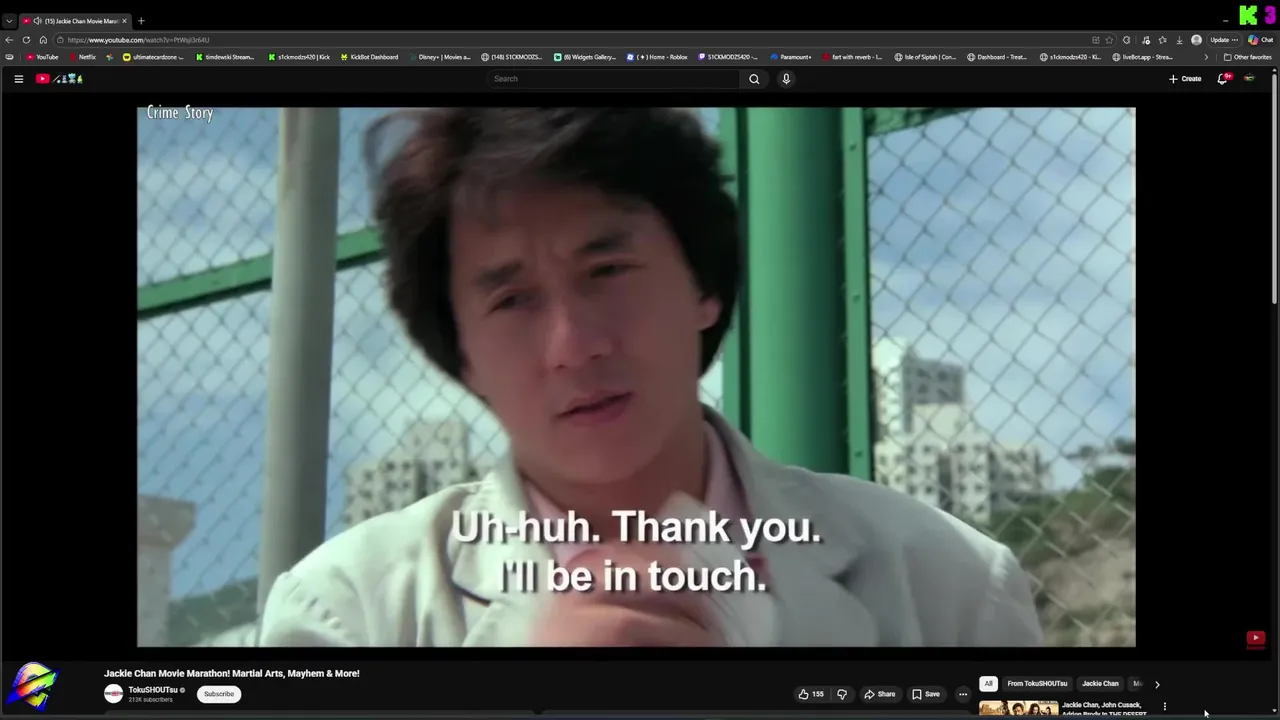Open the YouTube bookmark

coord(42,57)
